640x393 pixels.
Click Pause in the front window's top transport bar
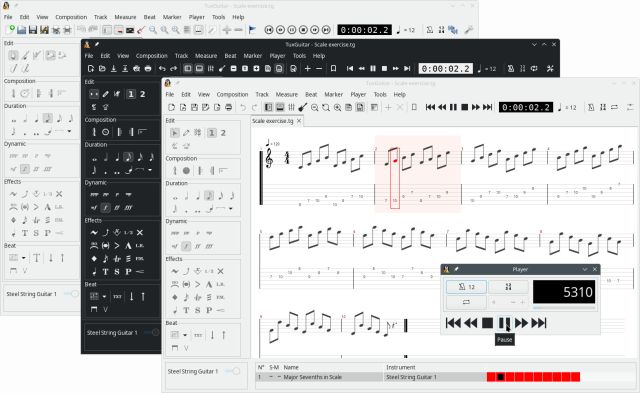[x=453, y=107]
